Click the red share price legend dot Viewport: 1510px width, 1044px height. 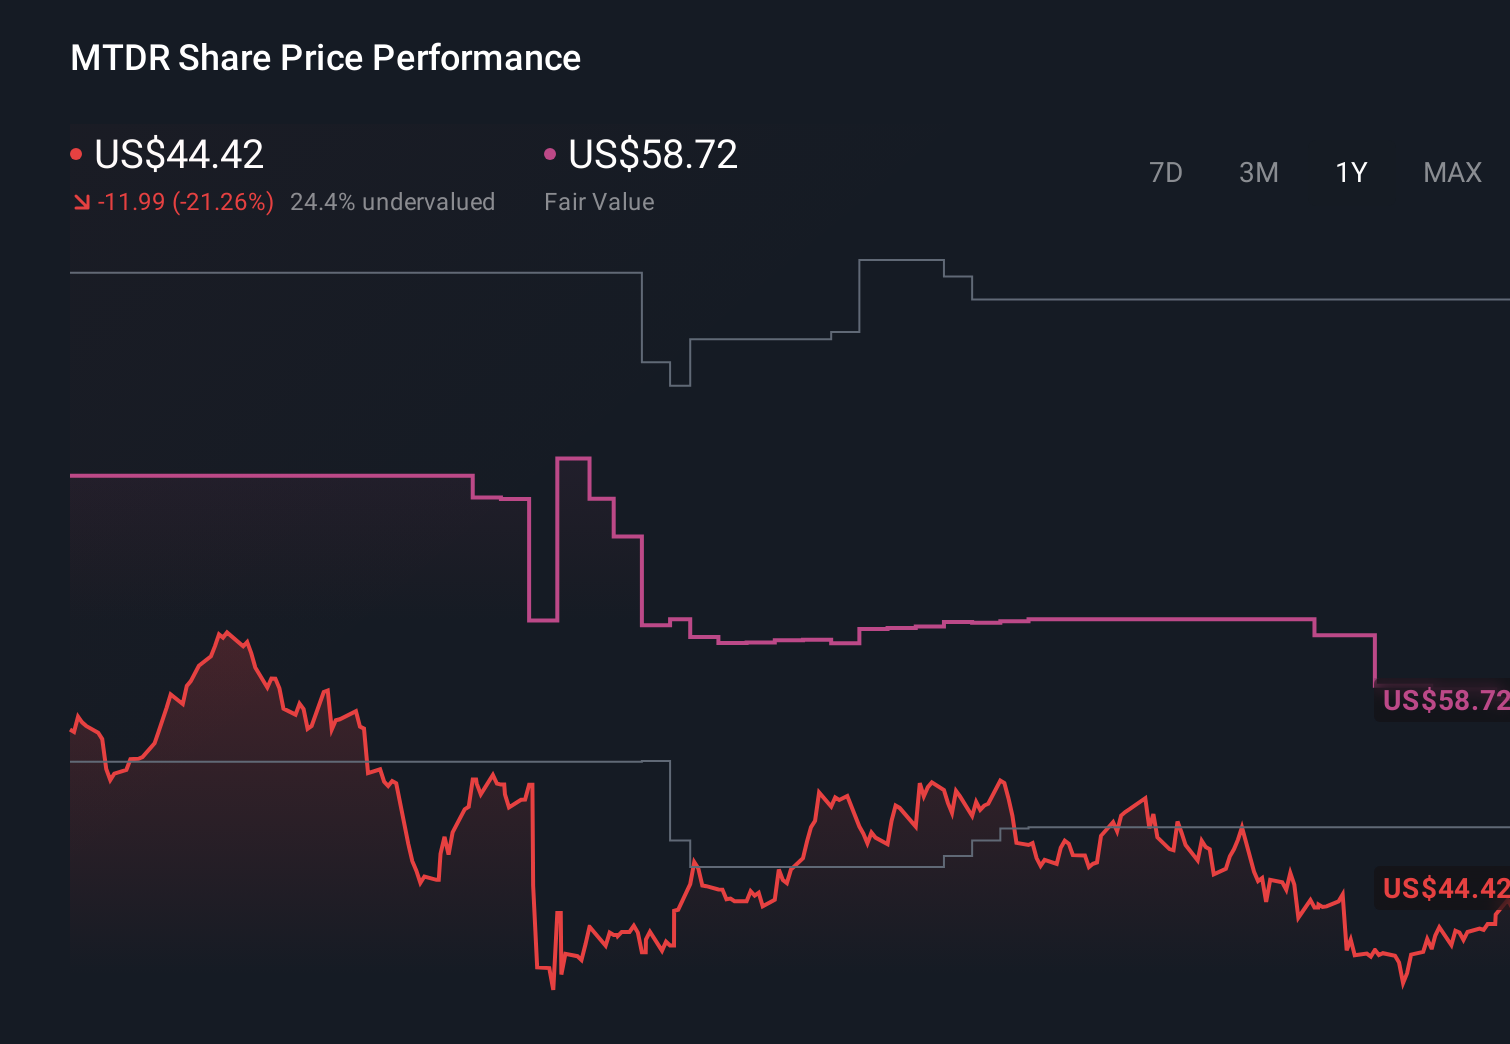click(76, 154)
